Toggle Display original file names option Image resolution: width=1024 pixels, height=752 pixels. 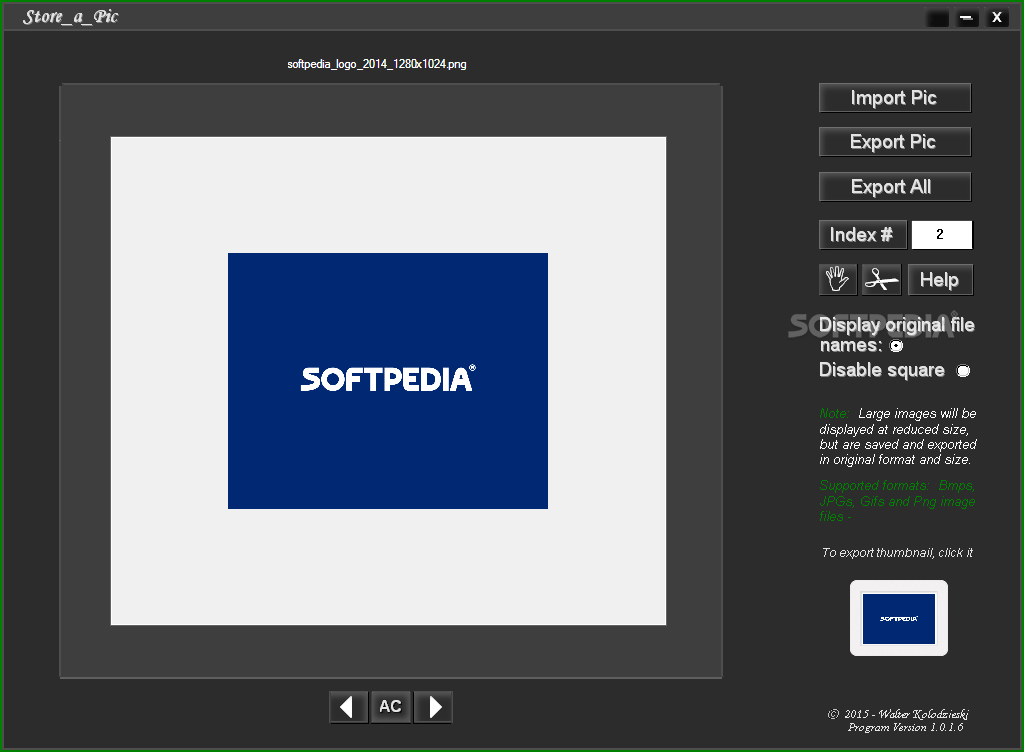coord(897,346)
